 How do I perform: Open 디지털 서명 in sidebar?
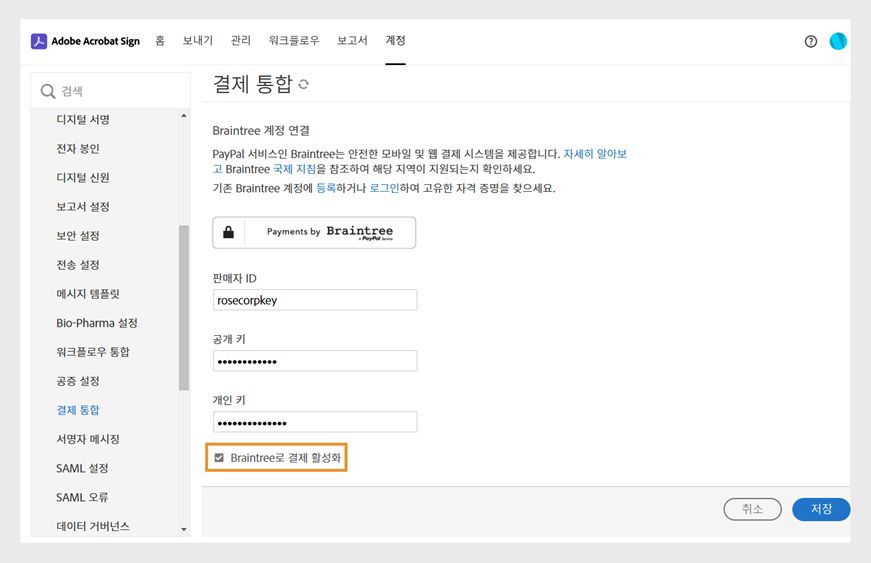pos(83,119)
